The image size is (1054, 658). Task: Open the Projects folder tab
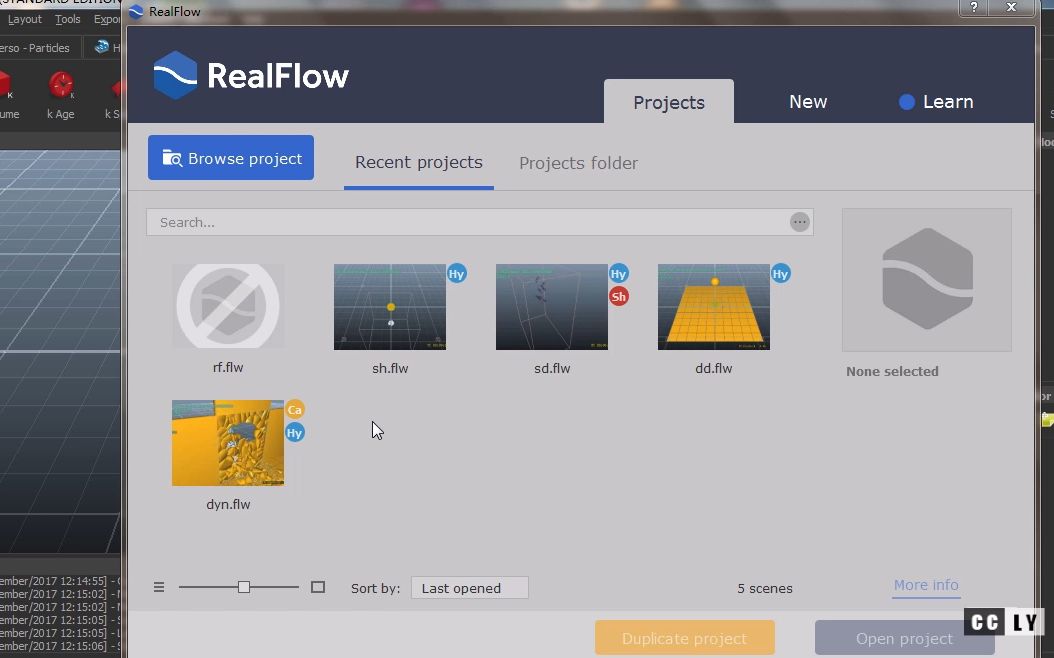tap(578, 163)
